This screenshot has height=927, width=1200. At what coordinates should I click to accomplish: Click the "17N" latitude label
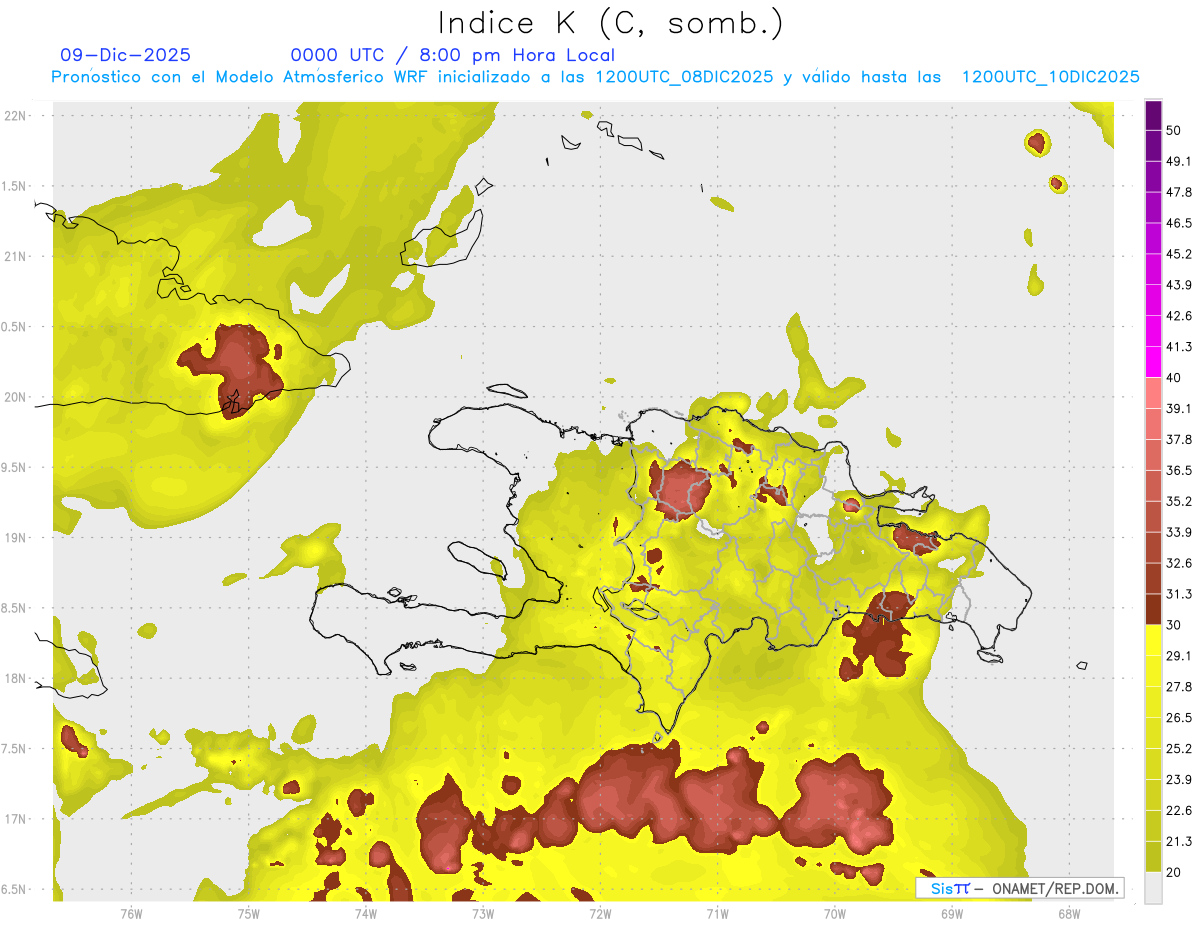[x=17, y=819]
